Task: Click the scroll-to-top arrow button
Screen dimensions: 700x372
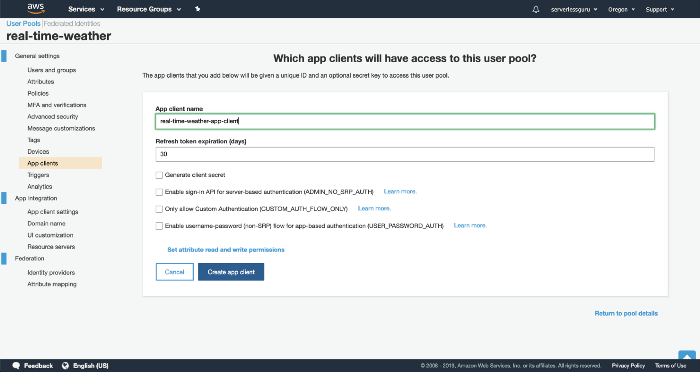Action: tap(687, 356)
